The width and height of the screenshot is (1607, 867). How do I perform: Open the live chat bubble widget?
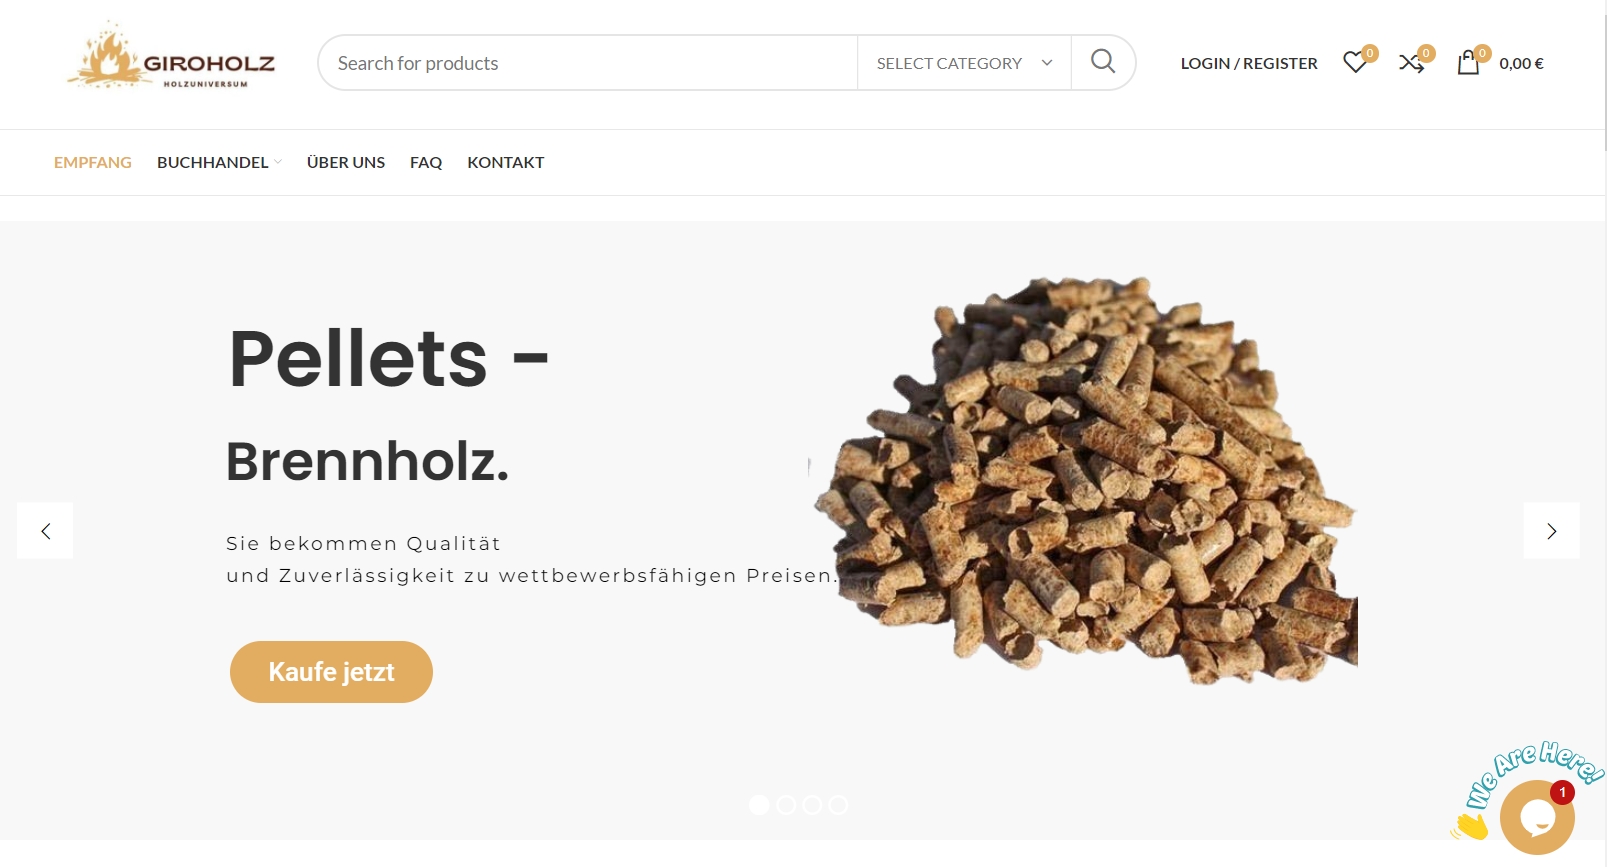click(x=1537, y=817)
